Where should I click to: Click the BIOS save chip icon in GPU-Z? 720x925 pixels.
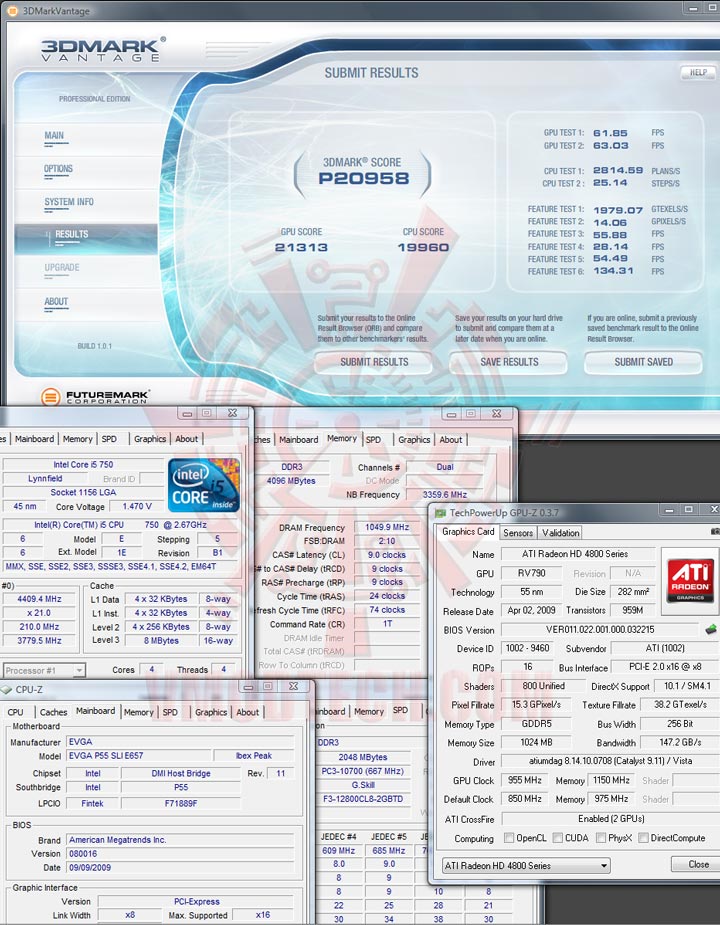(711, 629)
